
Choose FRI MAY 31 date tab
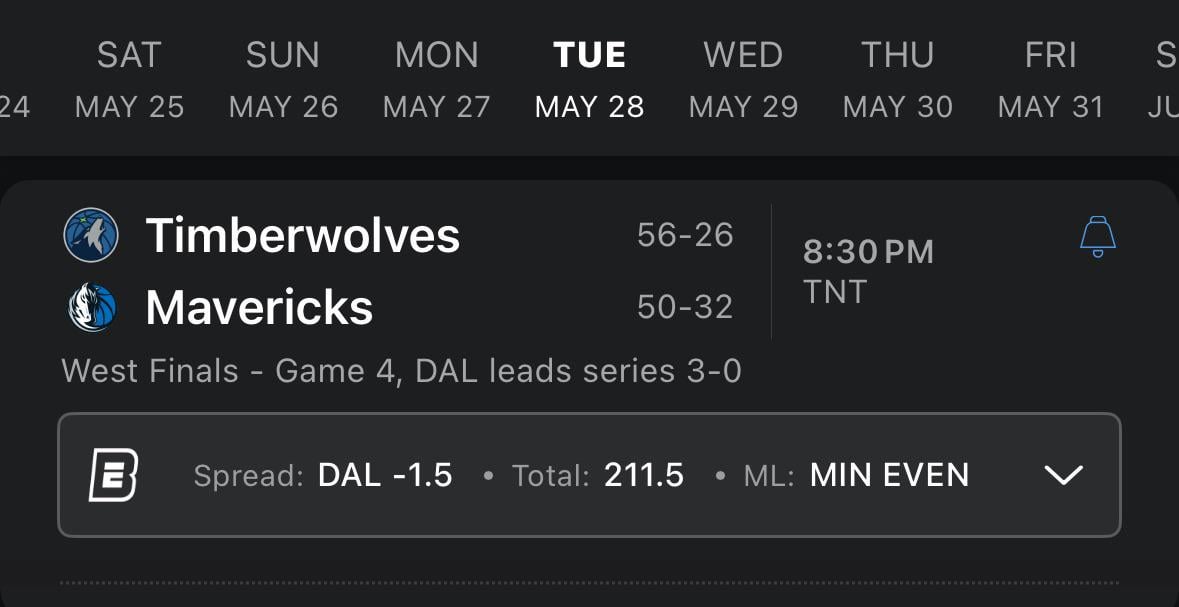tap(1050, 80)
